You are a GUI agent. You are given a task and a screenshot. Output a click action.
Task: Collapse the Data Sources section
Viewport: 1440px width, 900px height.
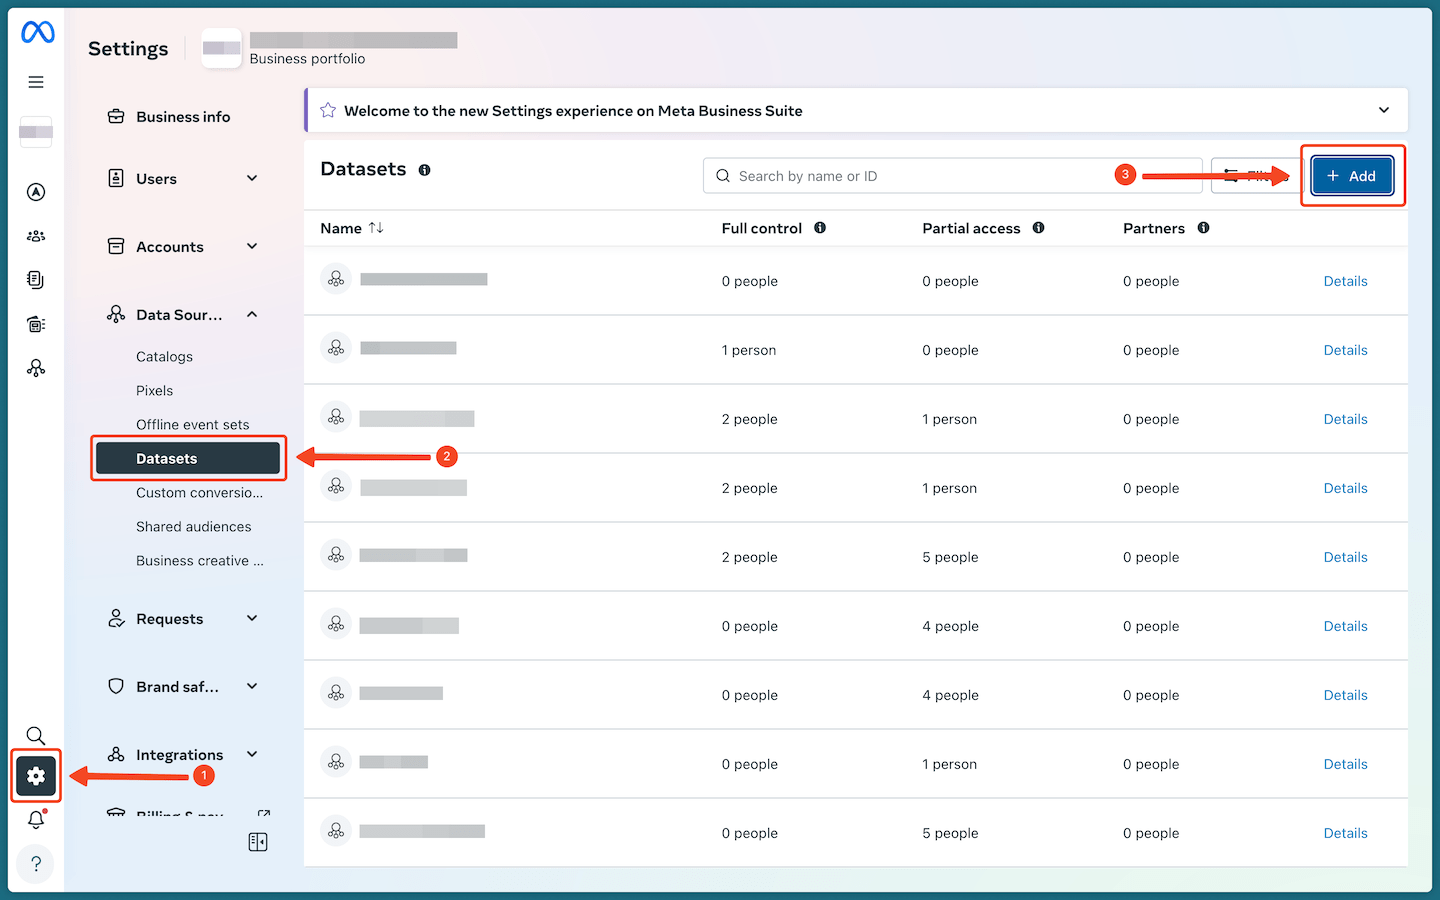251,314
